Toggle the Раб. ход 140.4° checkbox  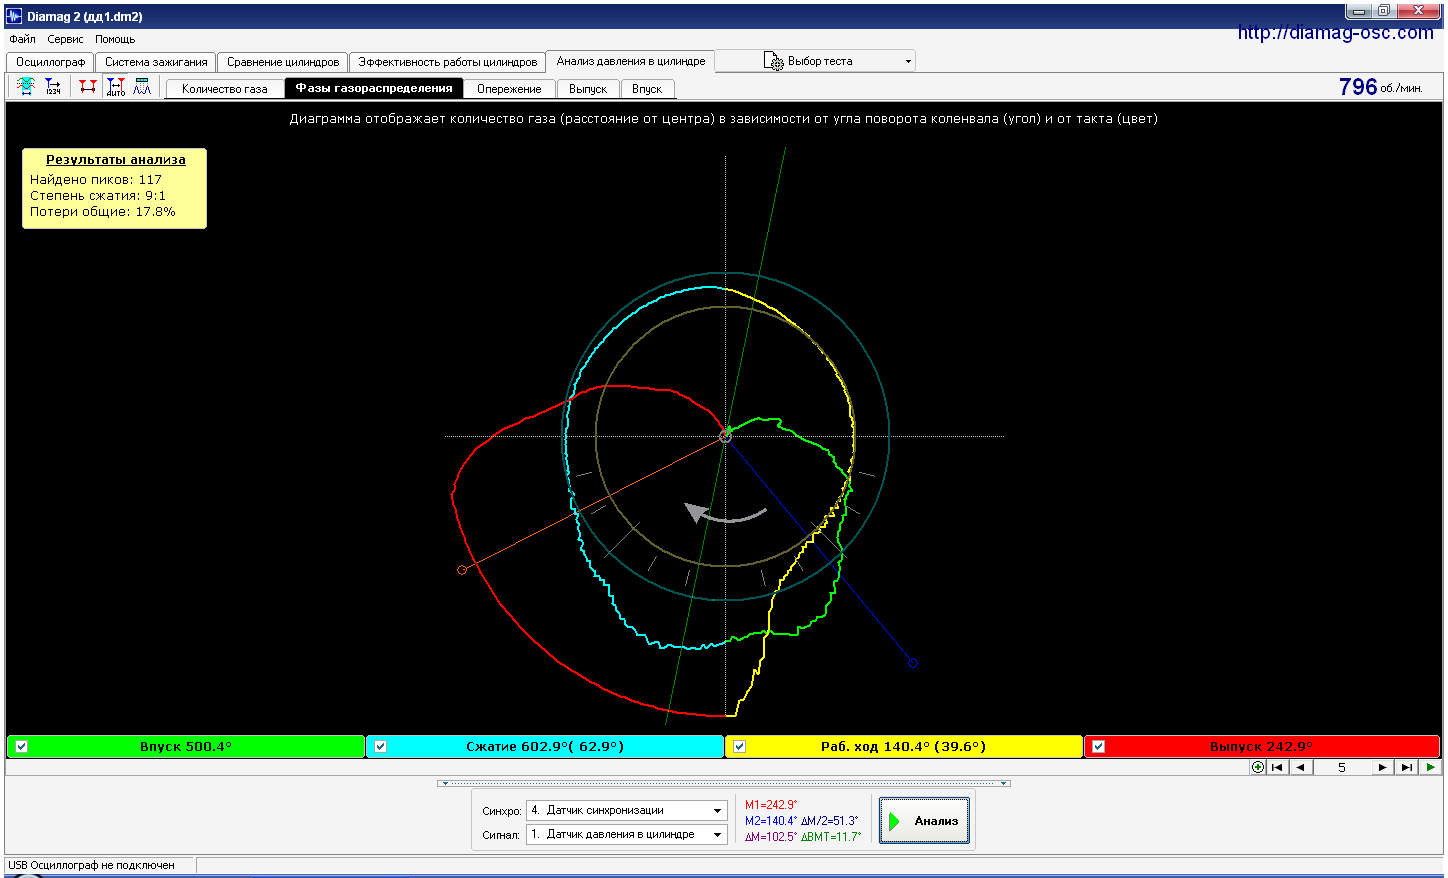click(x=739, y=746)
